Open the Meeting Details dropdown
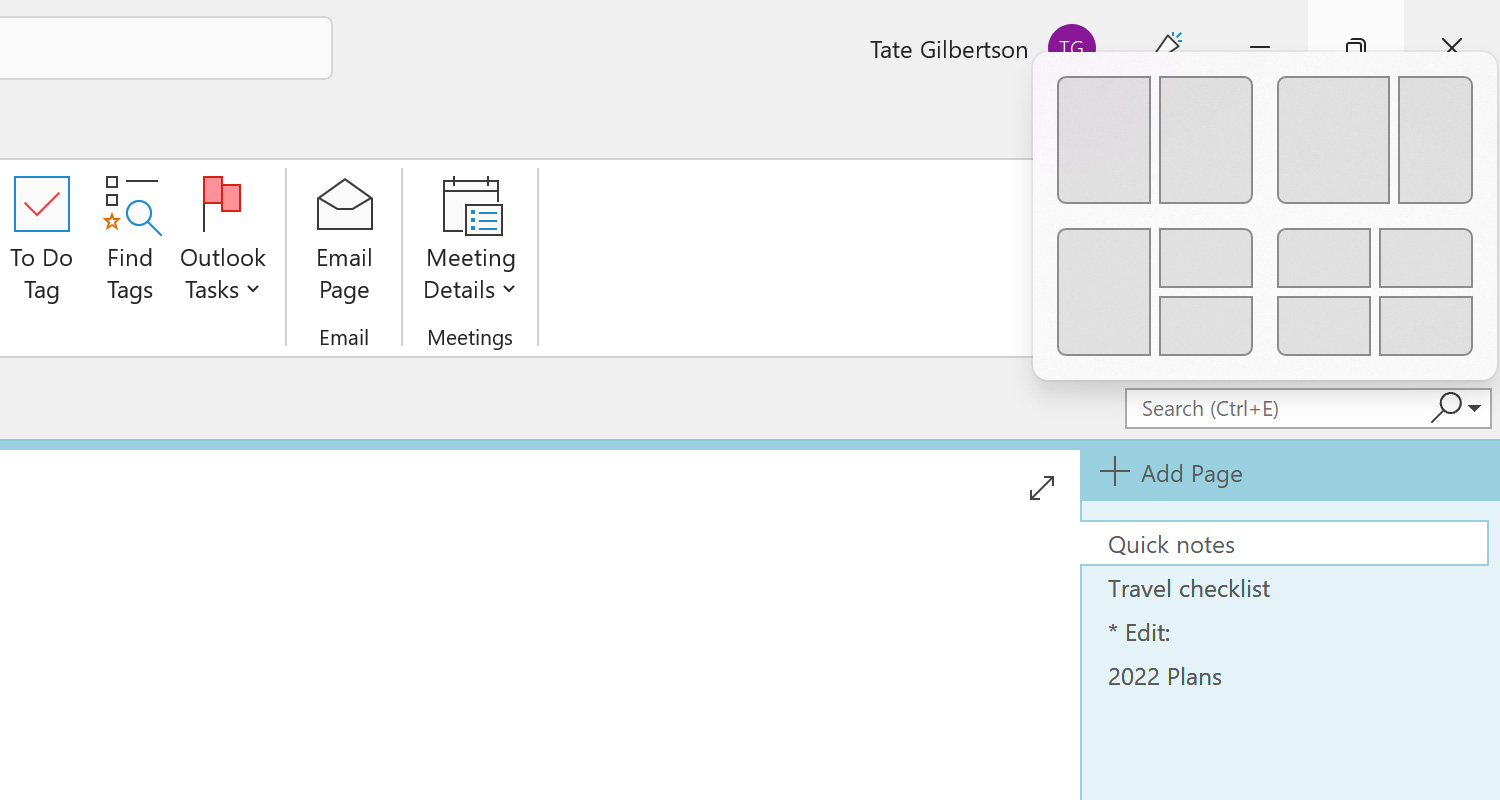 pyautogui.click(x=510, y=291)
